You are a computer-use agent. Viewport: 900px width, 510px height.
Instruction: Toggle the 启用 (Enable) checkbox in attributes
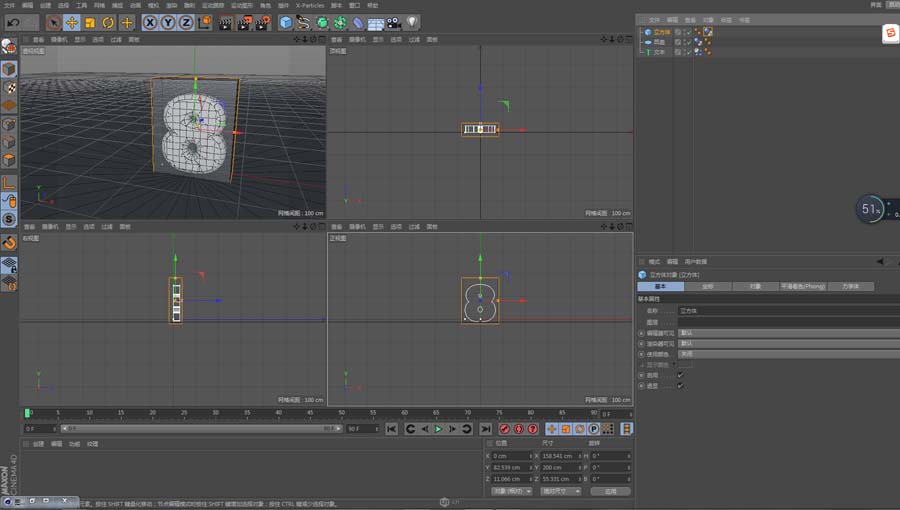(x=680, y=375)
